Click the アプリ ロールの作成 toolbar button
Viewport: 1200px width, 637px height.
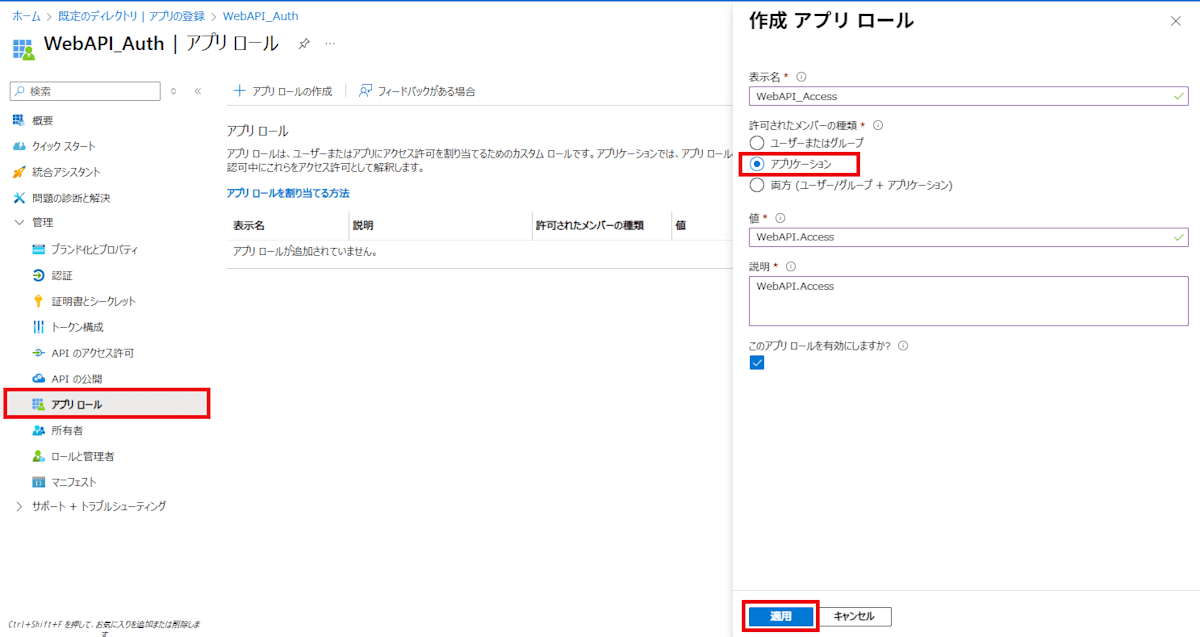click(283, 91)
